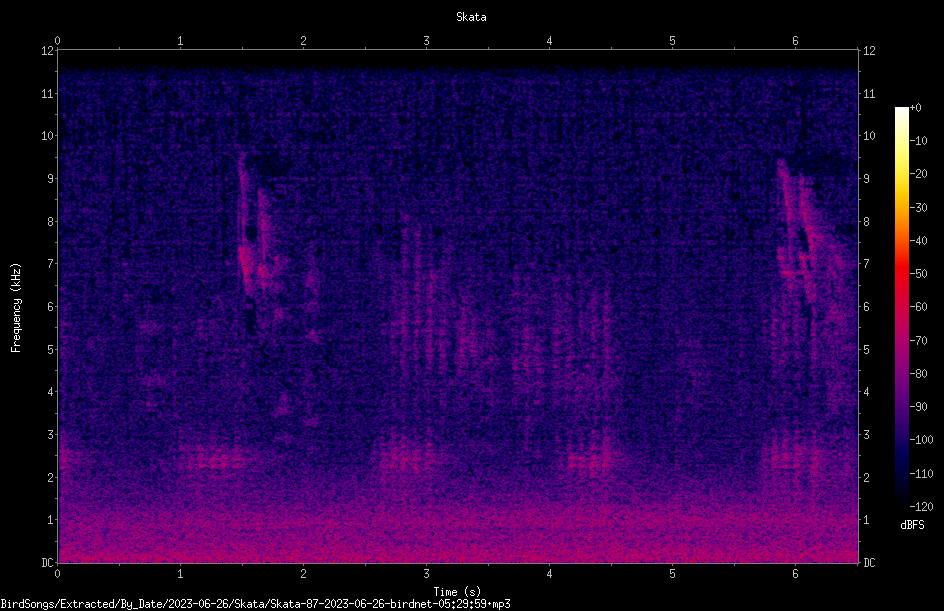
Task: Click "9" on the left frequency axis
Action: [x=50, y=179]
